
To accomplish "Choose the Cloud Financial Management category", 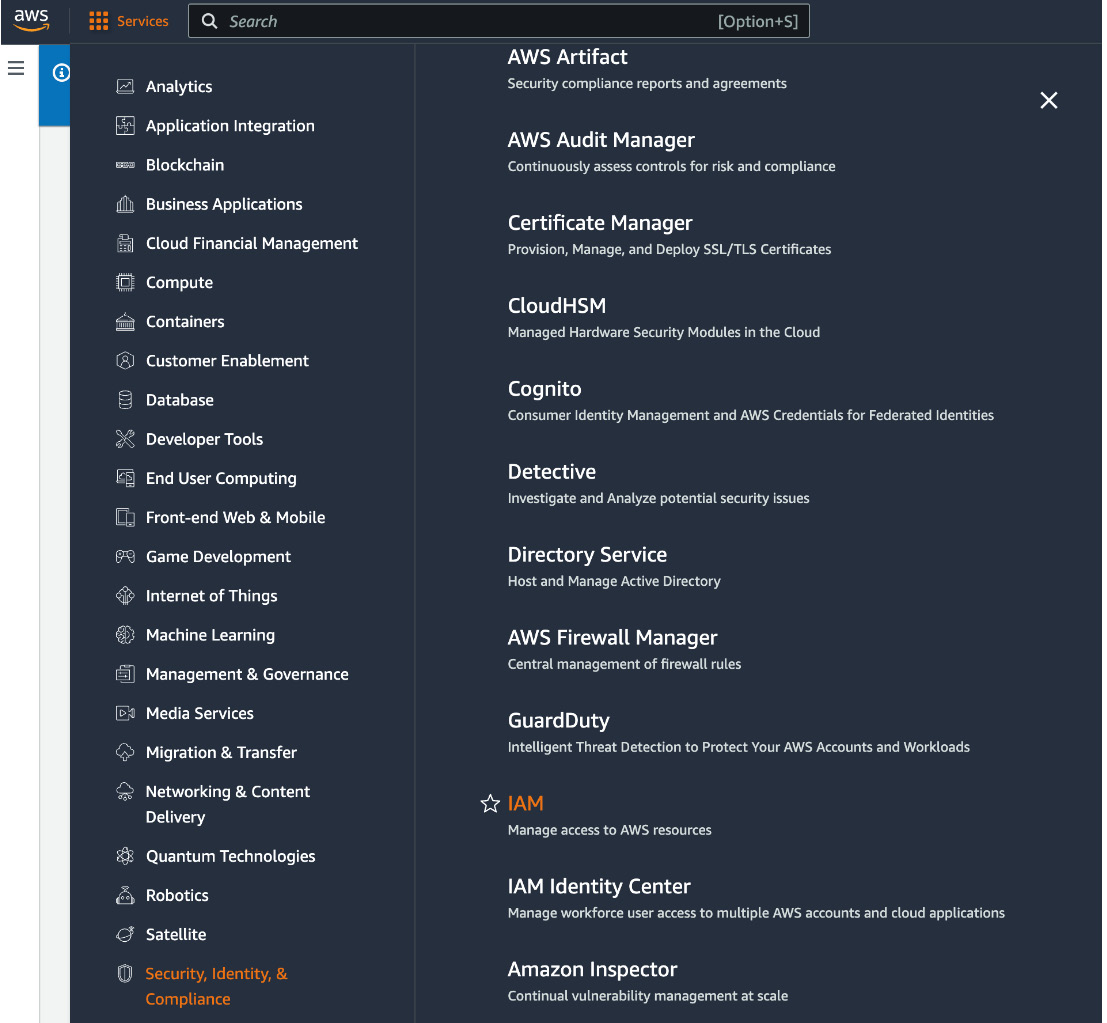I will coord(252,243).
